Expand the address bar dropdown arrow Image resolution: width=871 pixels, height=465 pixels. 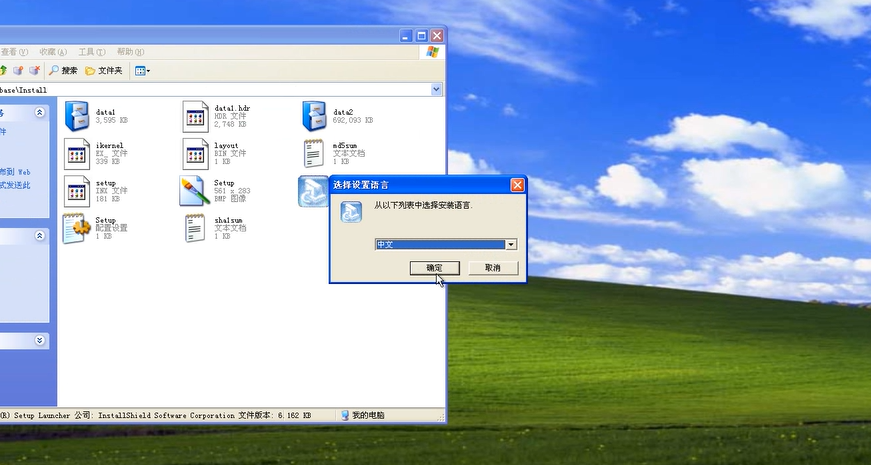coord(436,89)
